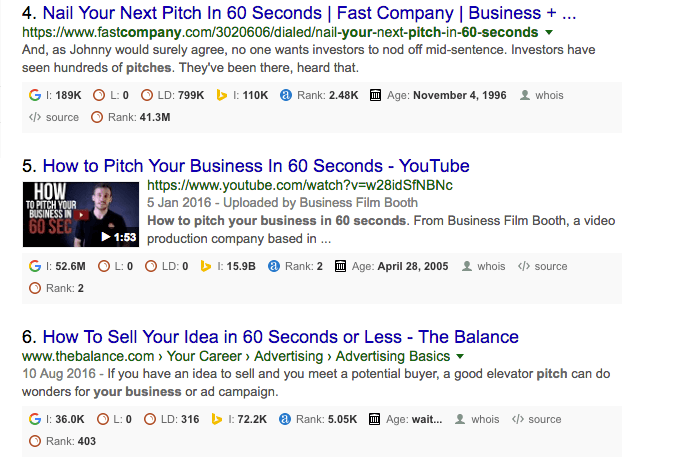Click source link in The Balance result bar
The height and width of the screenshot is (464, 683).
[544, 419]
